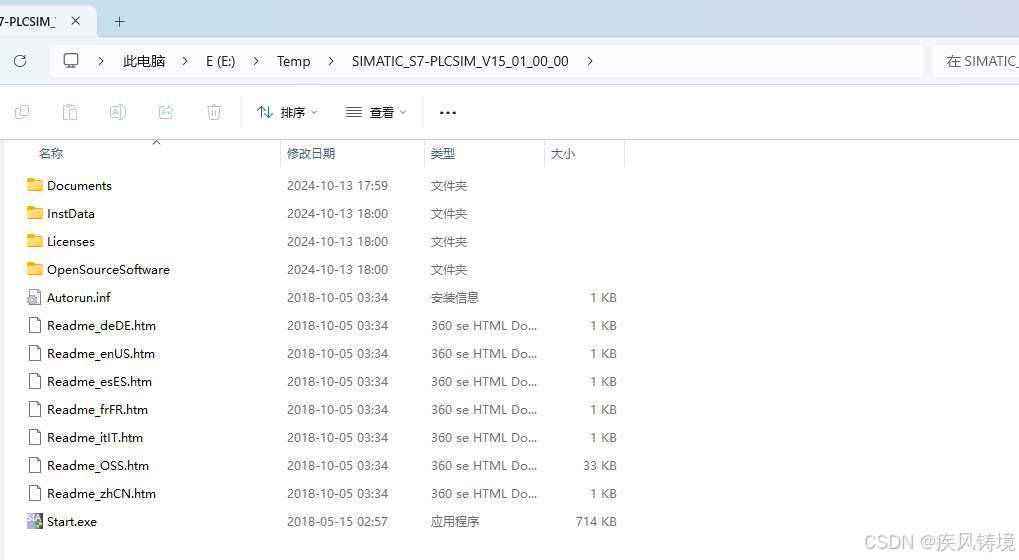Open the 排序 sort dropdown

[x=287, y=112]
